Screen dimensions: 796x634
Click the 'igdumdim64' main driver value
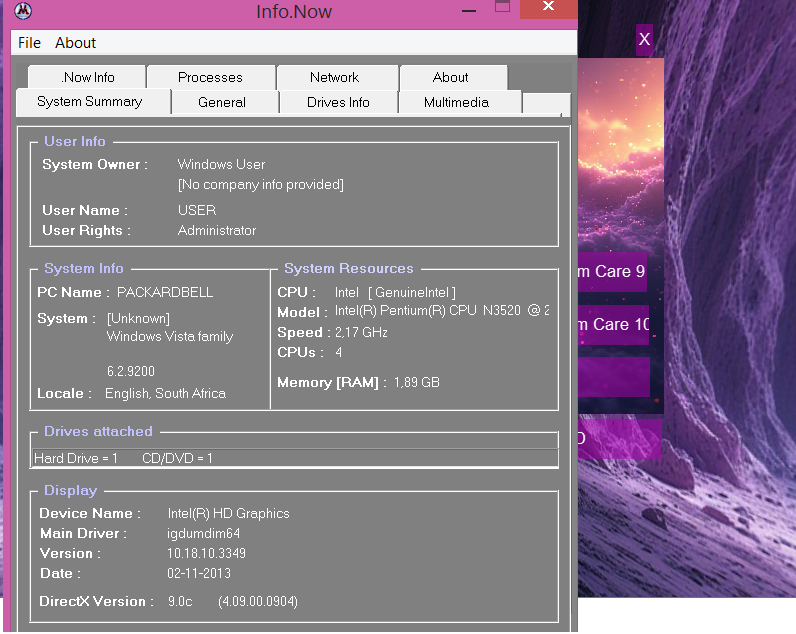pyautogui.click(x=204, y=533)
